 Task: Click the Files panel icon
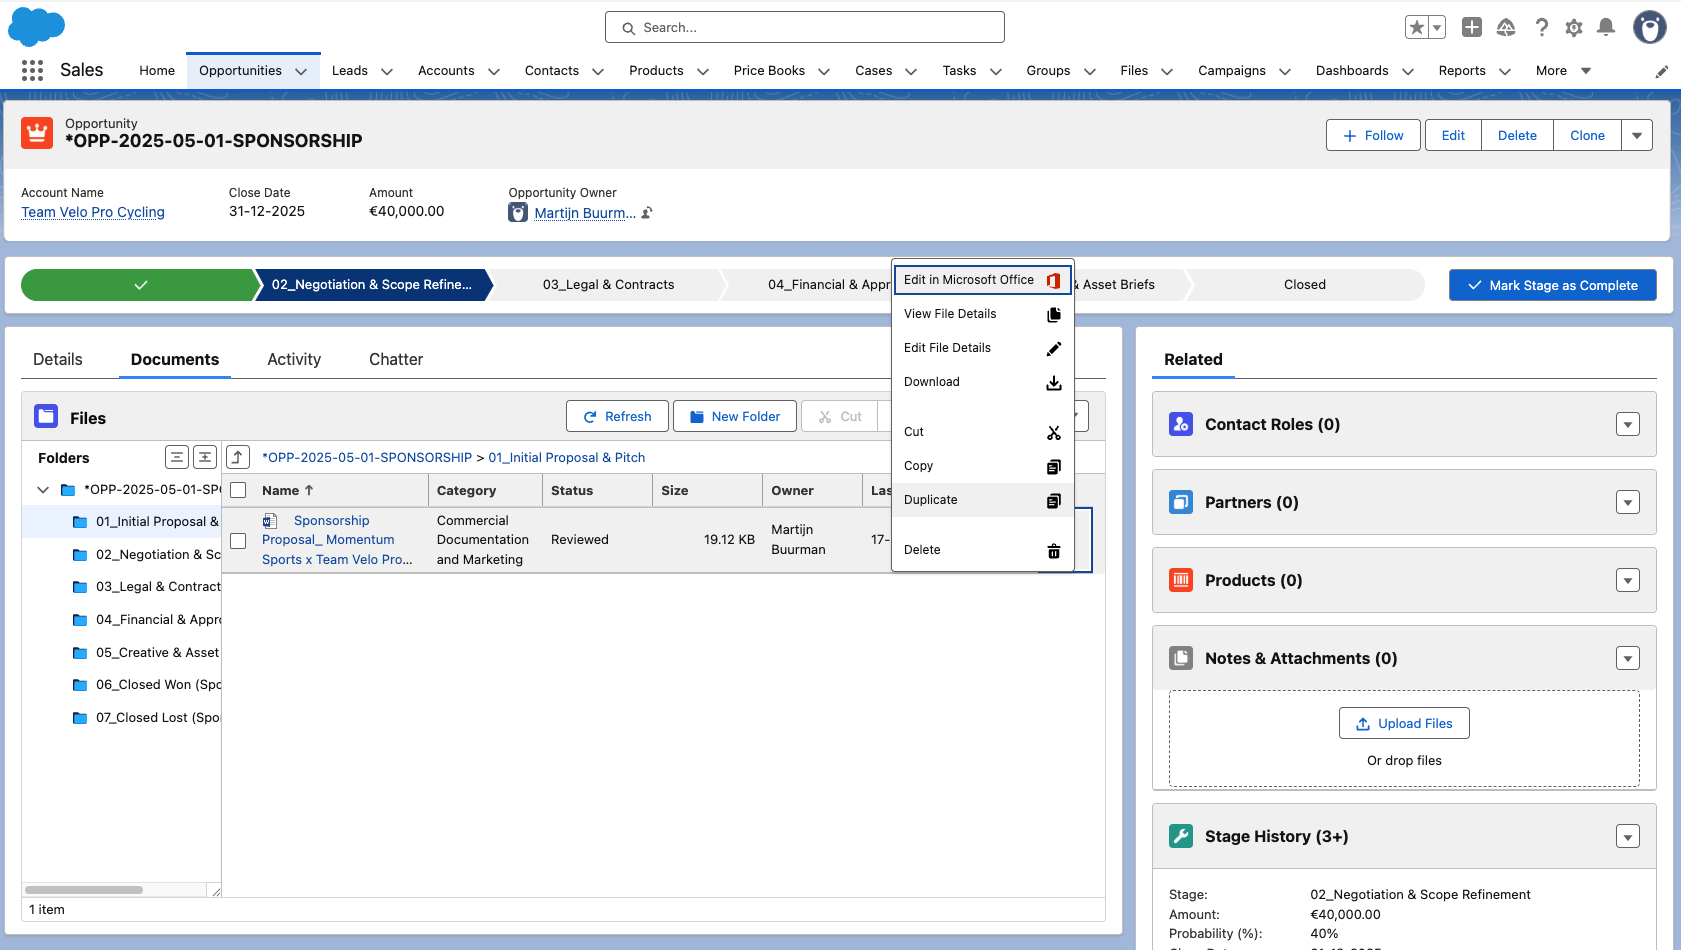pyautogui.click(x=46, y=416)
